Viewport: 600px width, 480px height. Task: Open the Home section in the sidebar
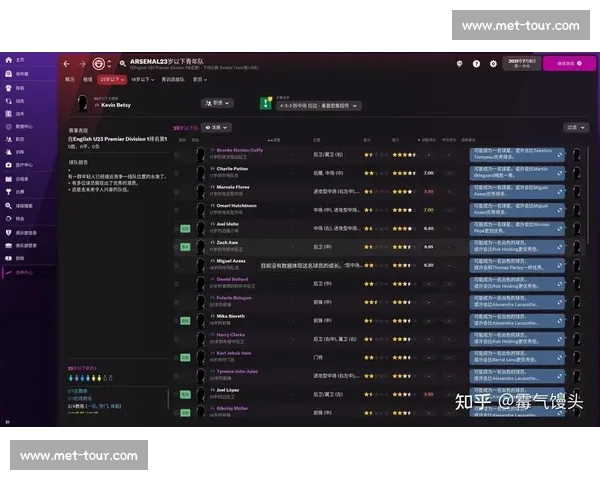(x=8, y=60)
